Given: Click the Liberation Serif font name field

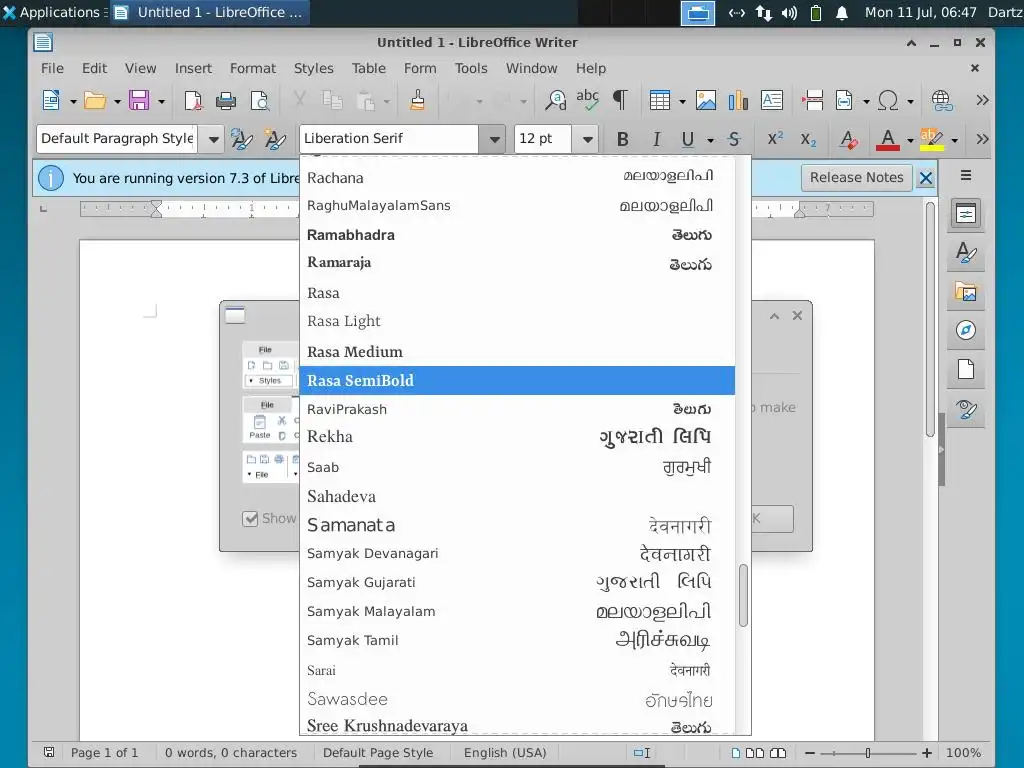Looking at the screenshot, I should [x=389, y=138].
